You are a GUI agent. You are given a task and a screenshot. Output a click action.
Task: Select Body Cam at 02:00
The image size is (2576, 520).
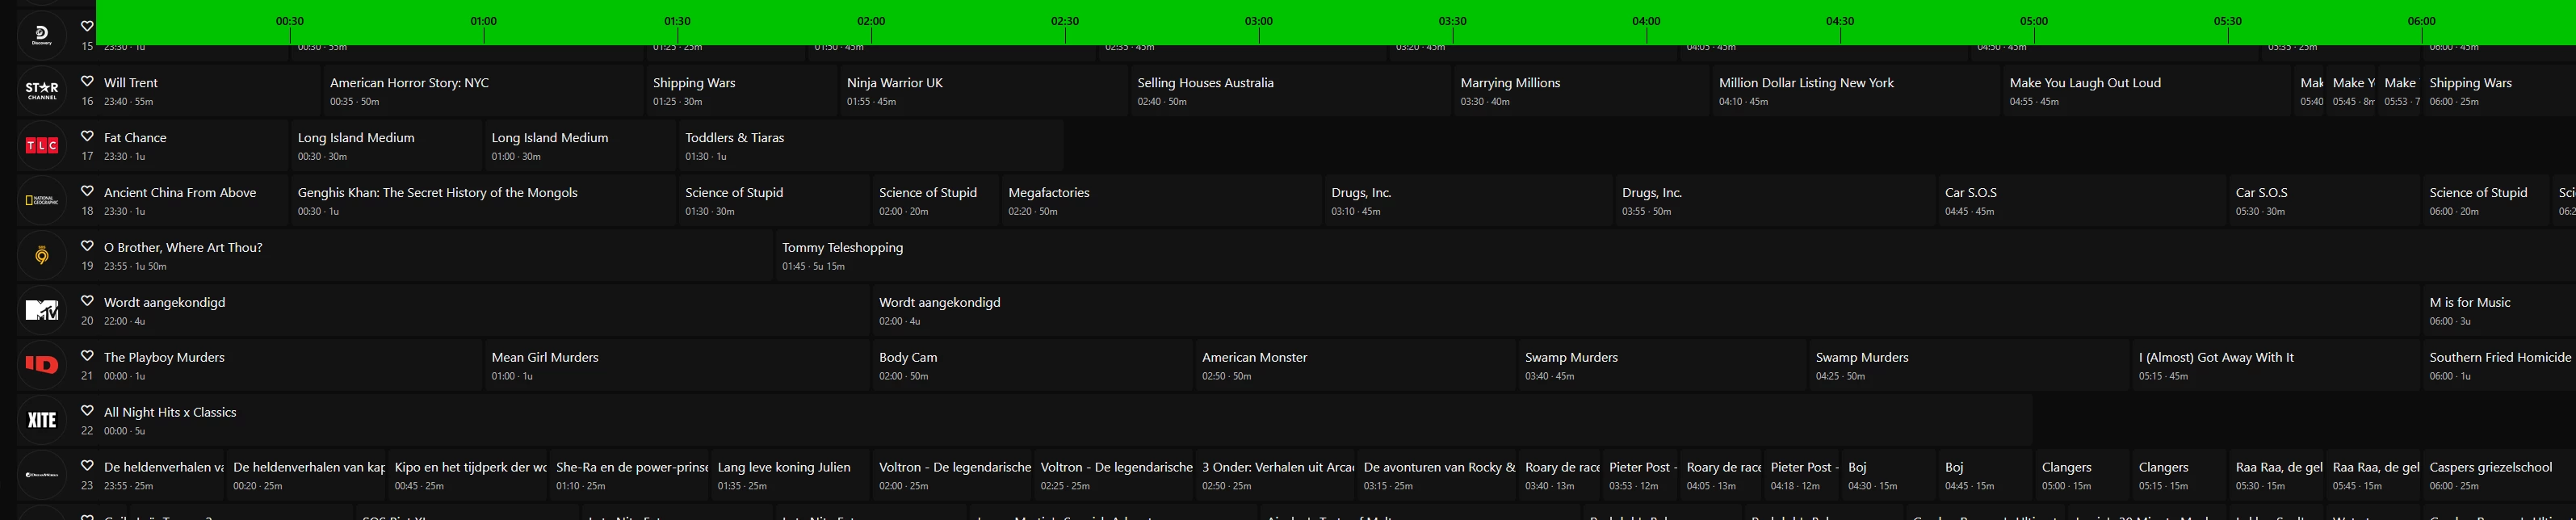(1032, 366)
